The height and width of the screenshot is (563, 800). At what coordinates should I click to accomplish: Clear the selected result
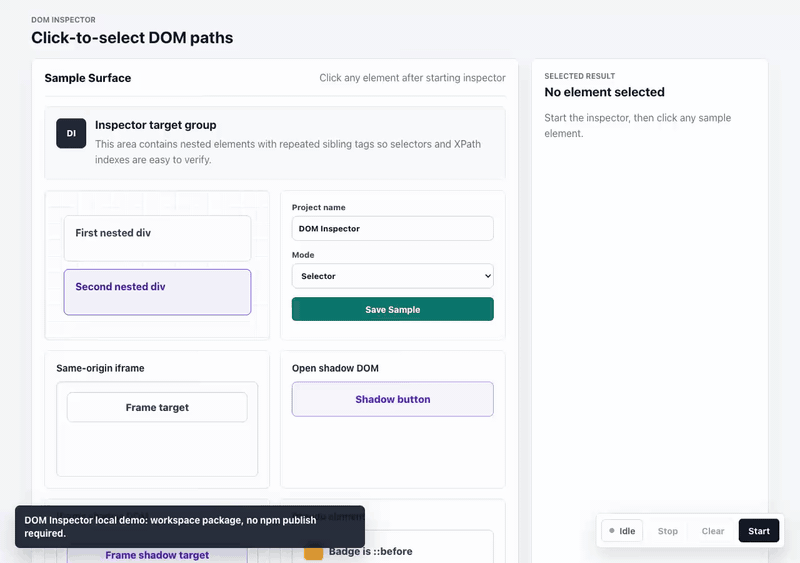tap(713, 531)
